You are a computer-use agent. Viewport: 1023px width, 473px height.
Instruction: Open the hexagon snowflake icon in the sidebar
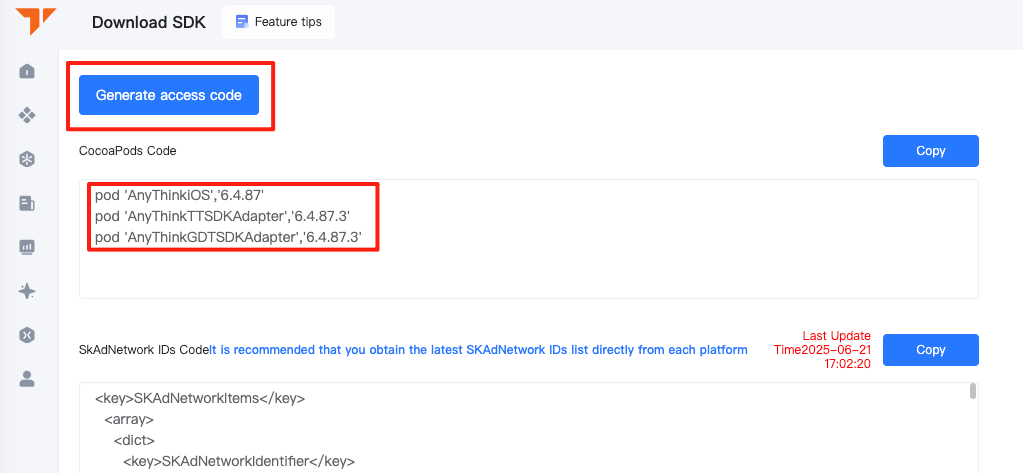tap(27, 159)
